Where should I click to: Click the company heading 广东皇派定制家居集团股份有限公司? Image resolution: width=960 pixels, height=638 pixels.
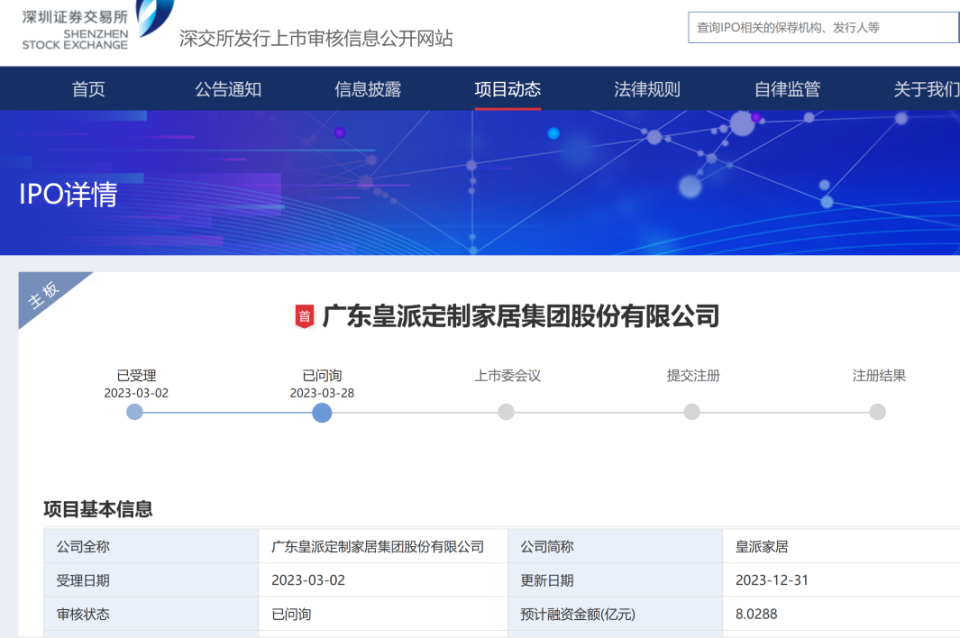coord(521,317)
